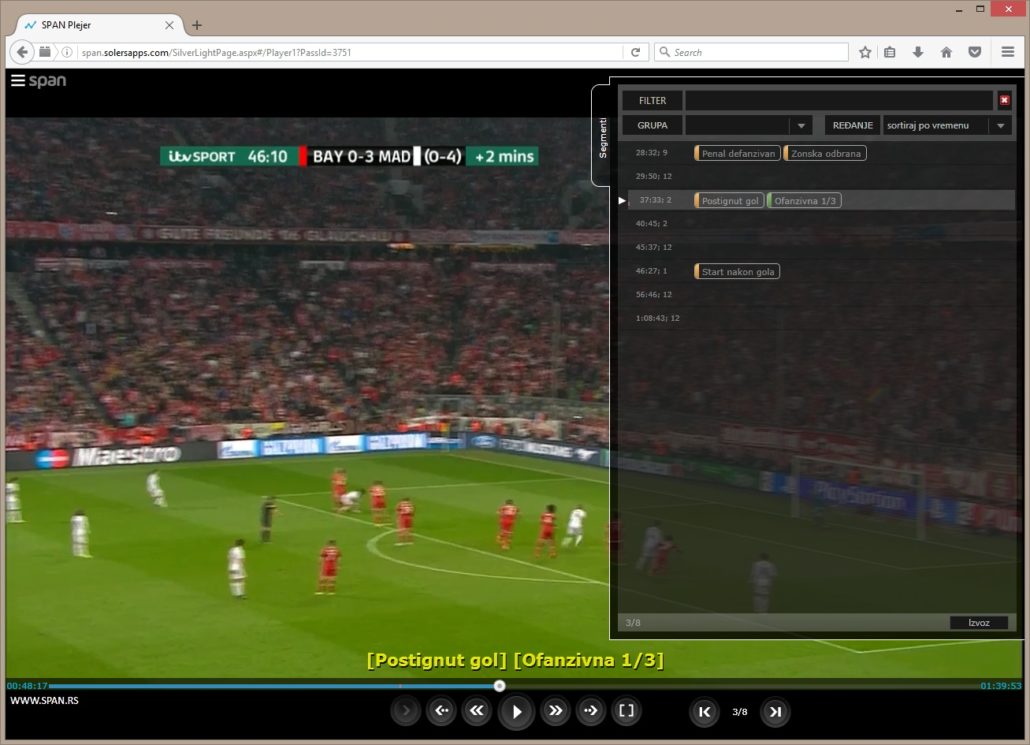The width and height of the screenshot is (1030, 745).
Task: Open the Pocket shield icon
Action: [975, 52]
